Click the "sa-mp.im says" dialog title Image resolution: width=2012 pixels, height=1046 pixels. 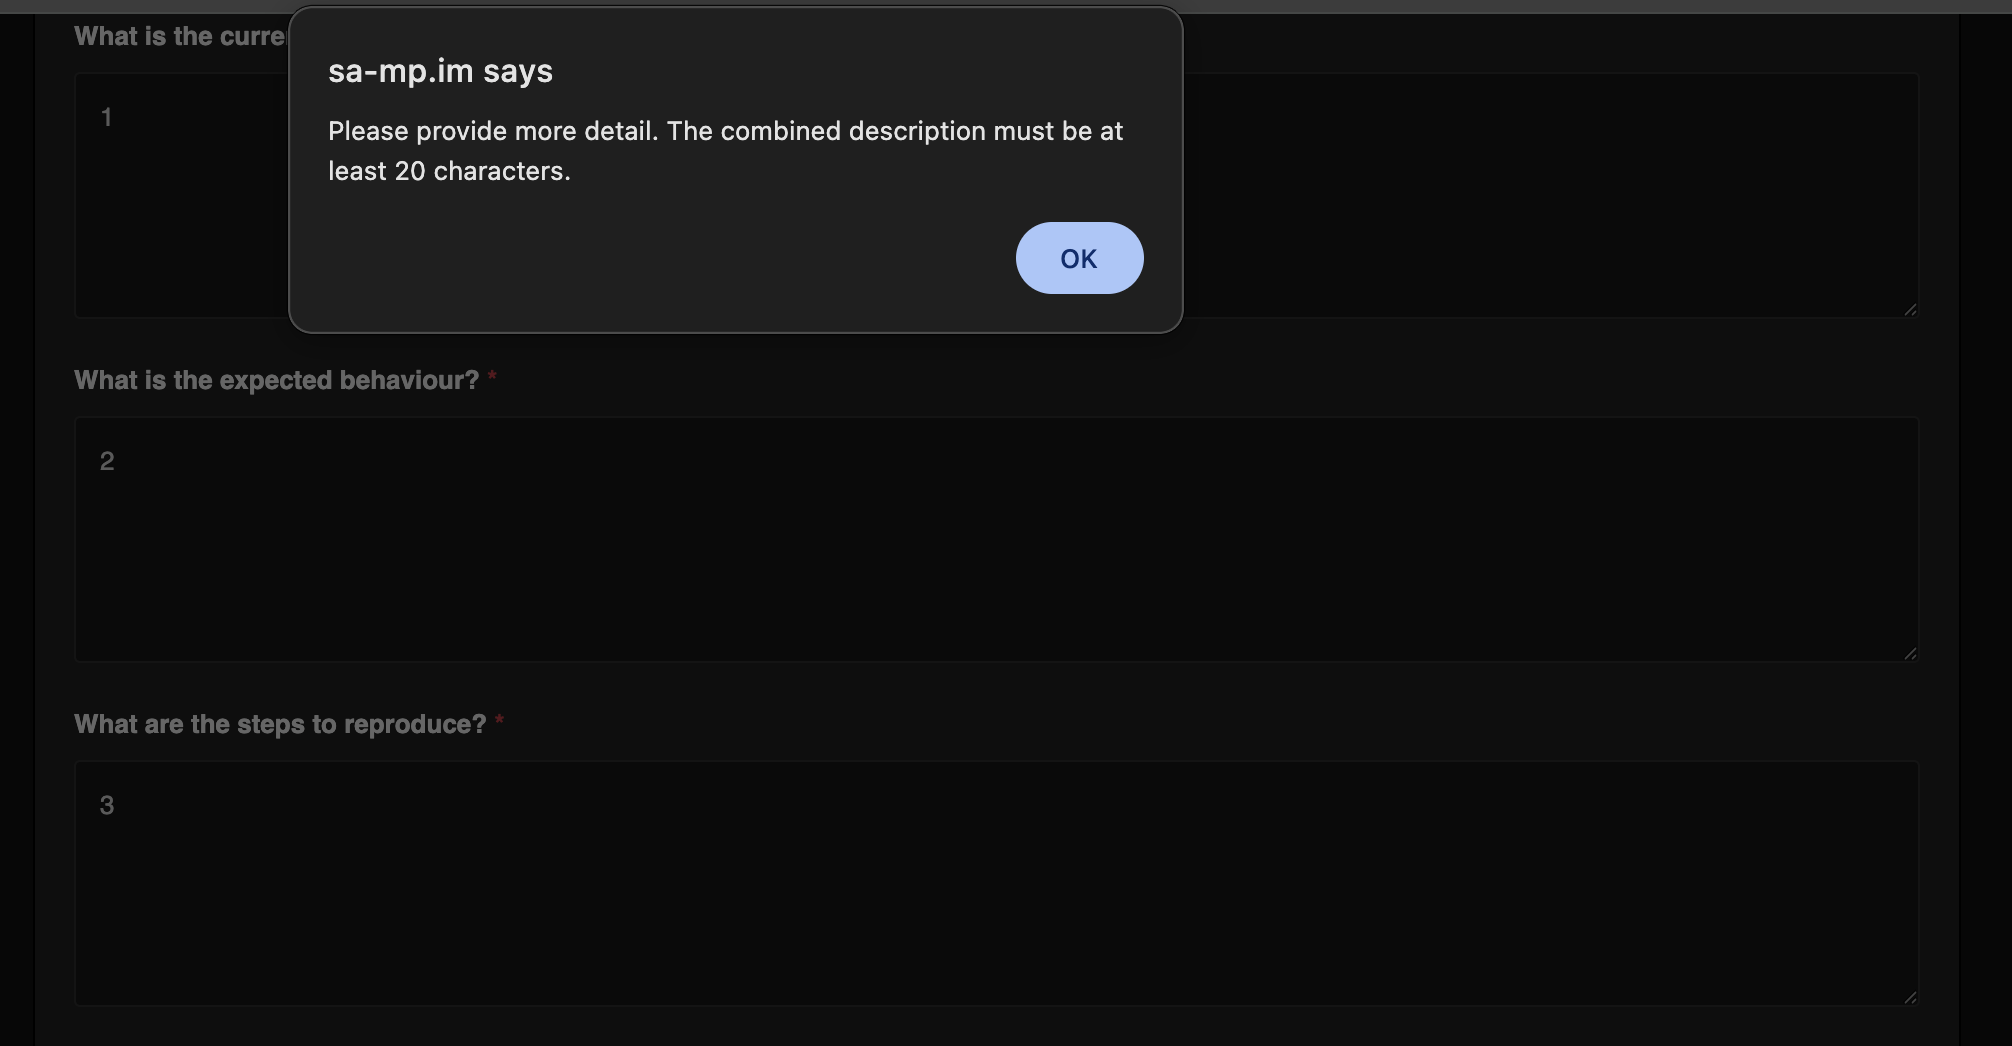point(440,71)
